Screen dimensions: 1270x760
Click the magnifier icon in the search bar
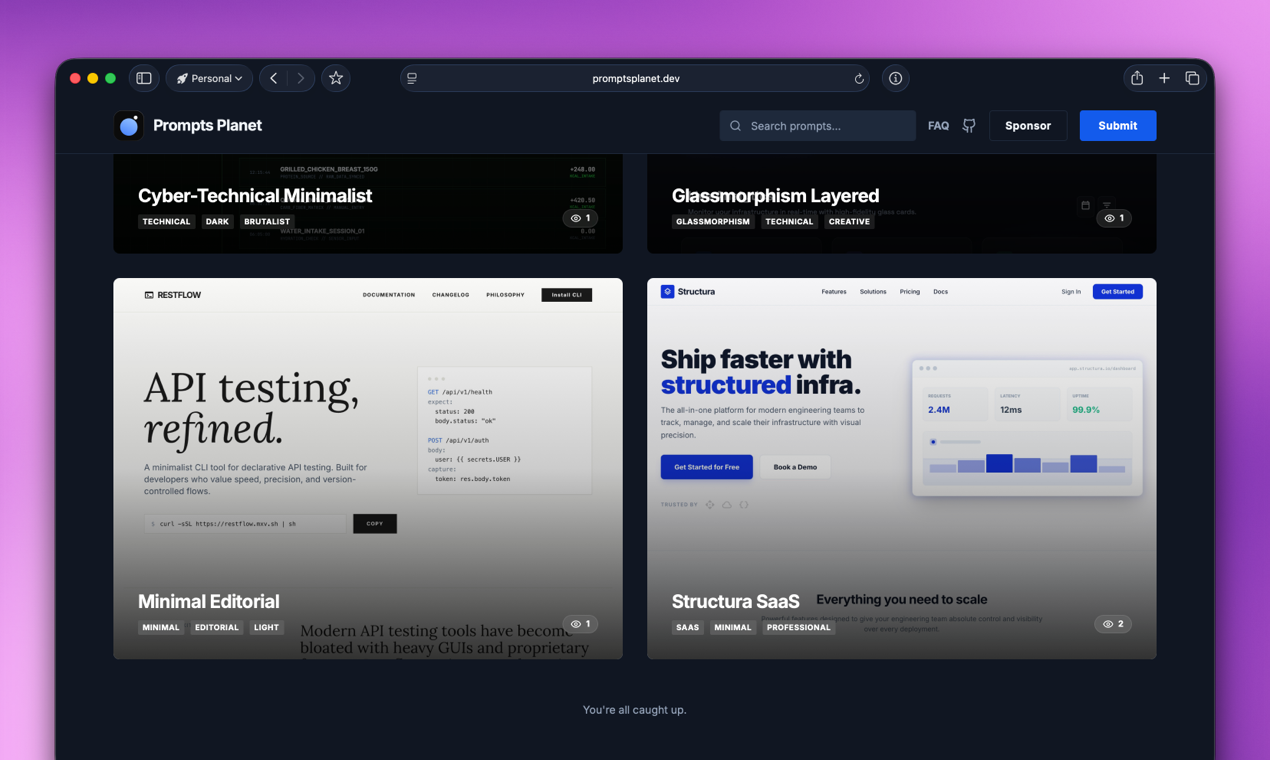(735, 125)
